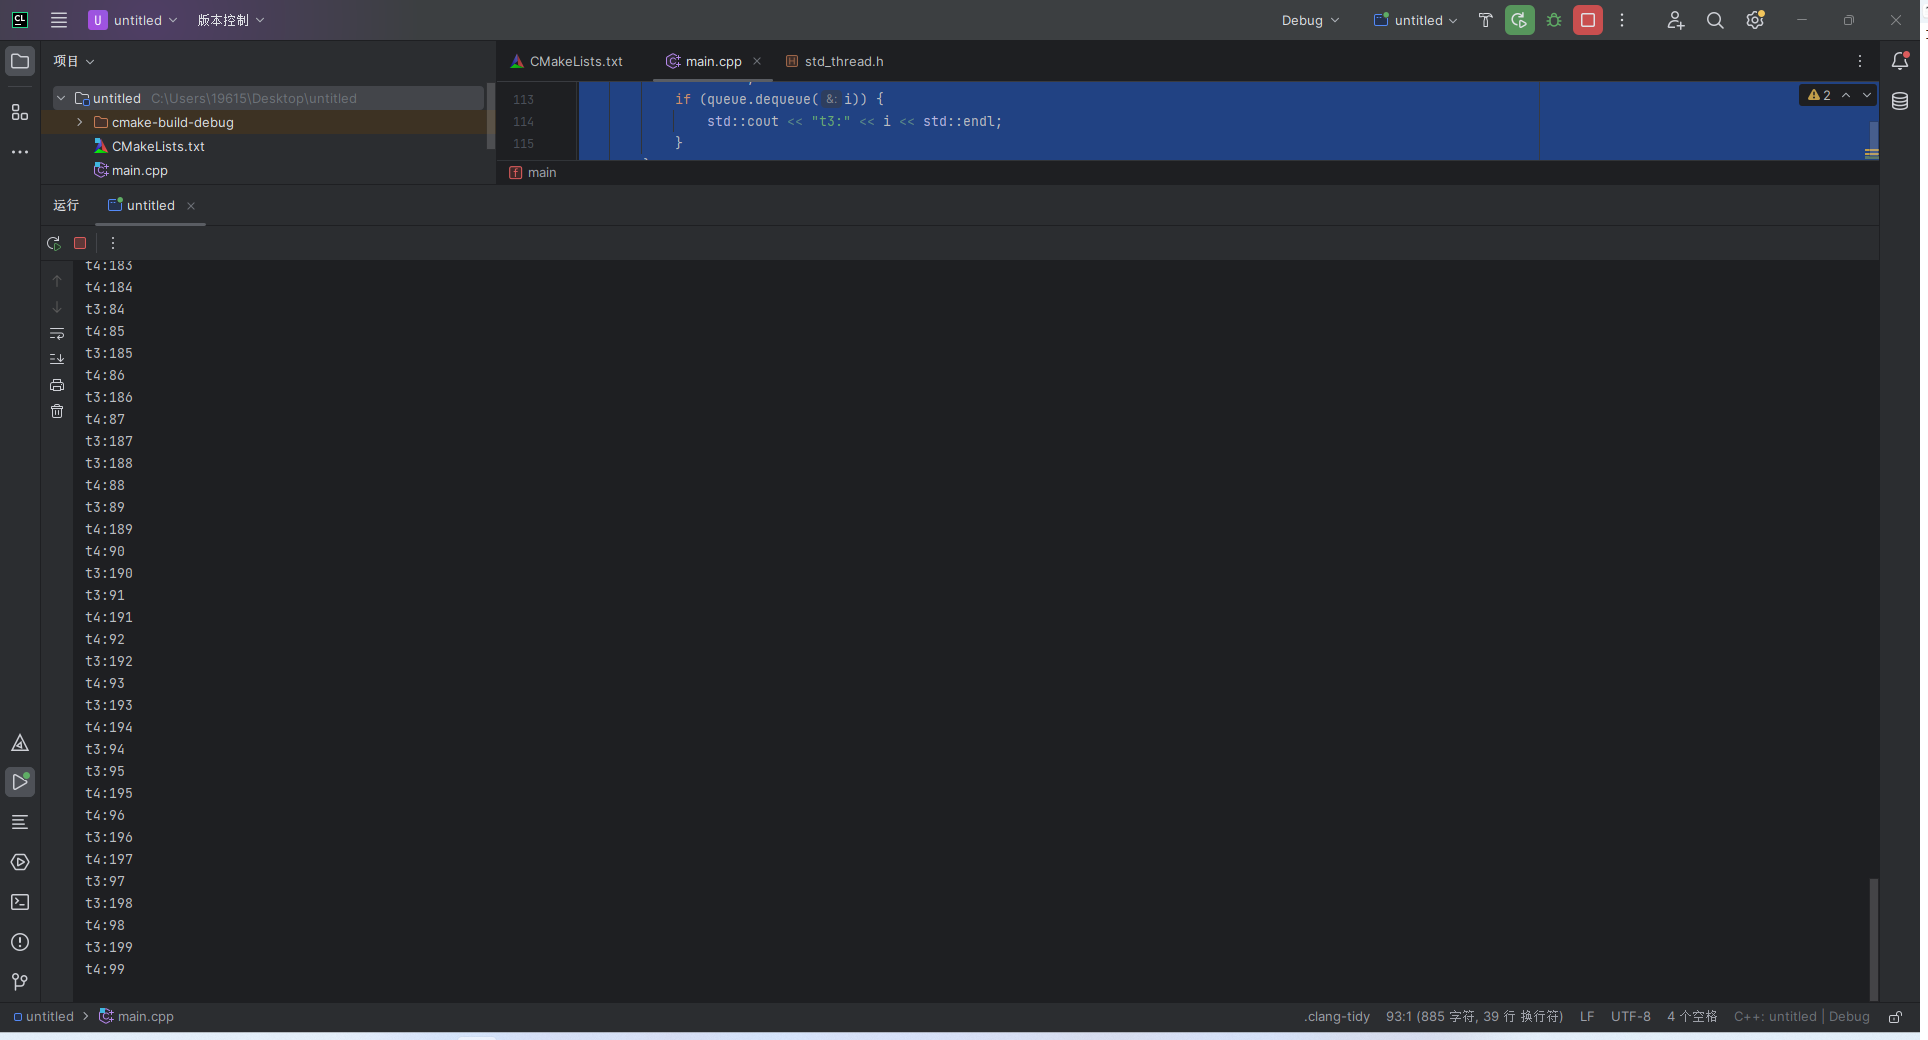Open the CMake tool window icon
Image resolution: width=1928 pixels, height=1040 pixels.
[x=20, y=743]
